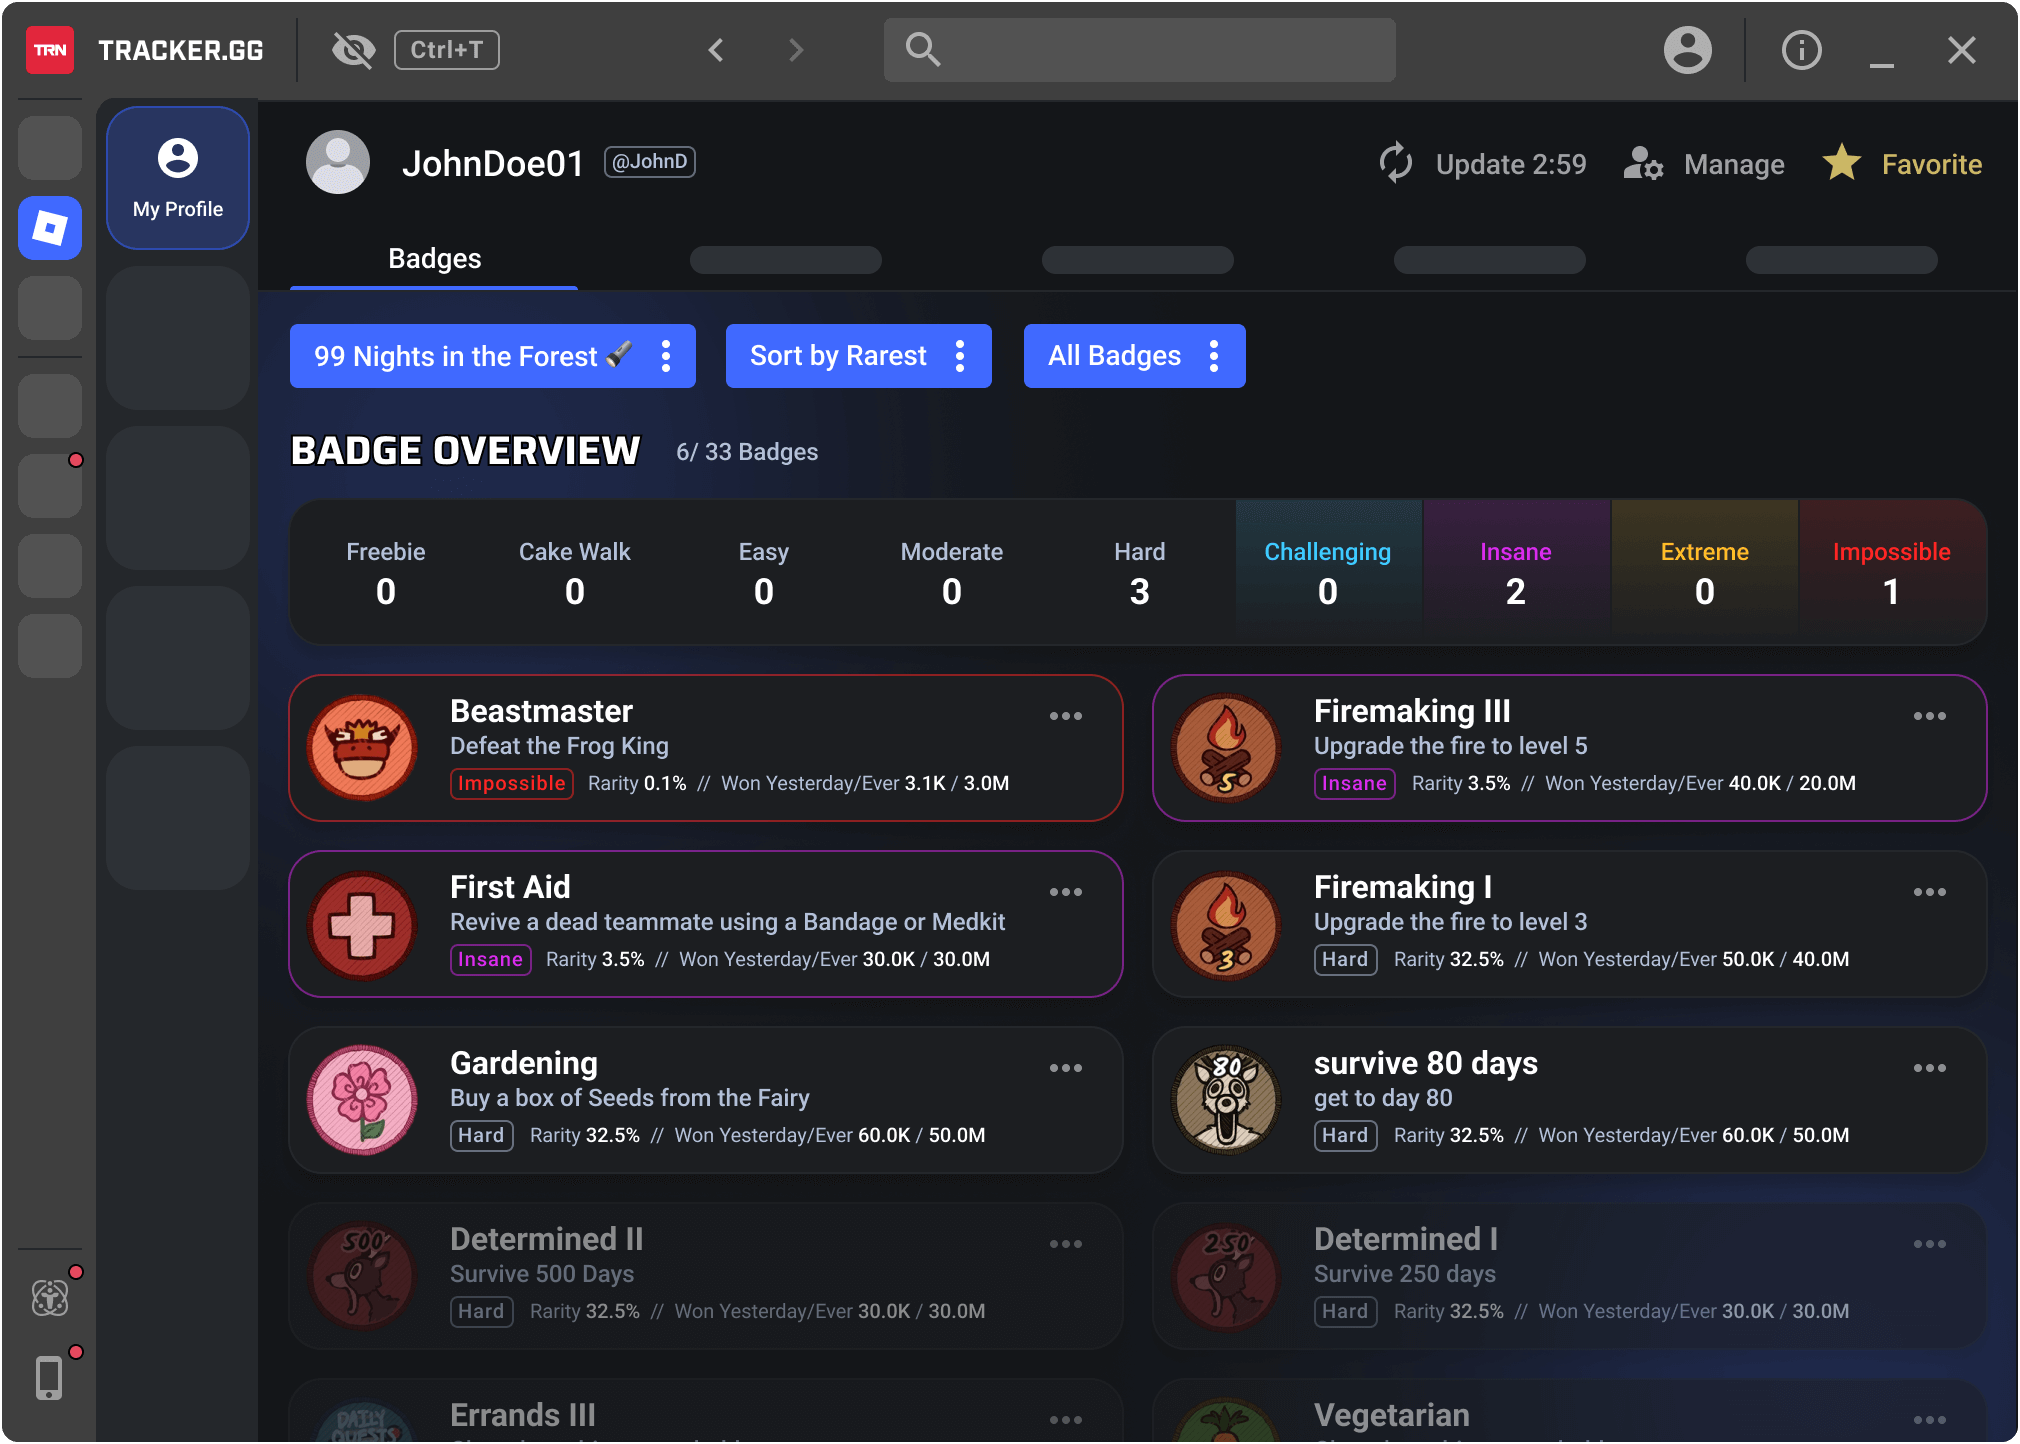Select the Cake Walk rarity category
Viewport: 2020px width, 1444px height.
tap(575, 573)
